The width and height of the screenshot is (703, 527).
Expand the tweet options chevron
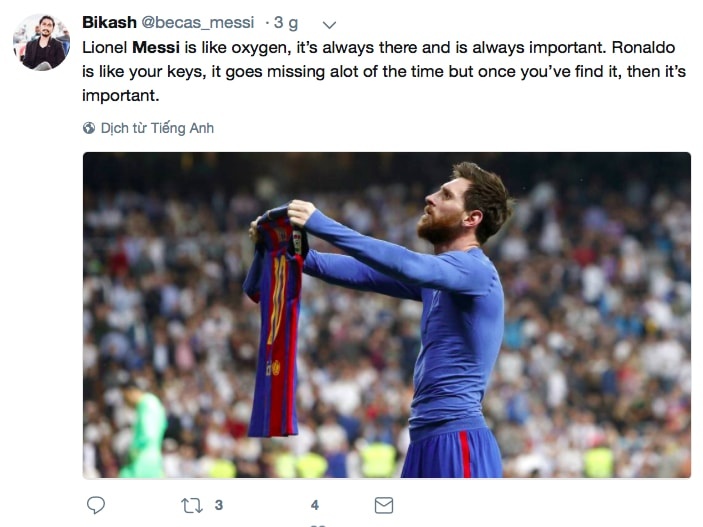pos(331,24)
